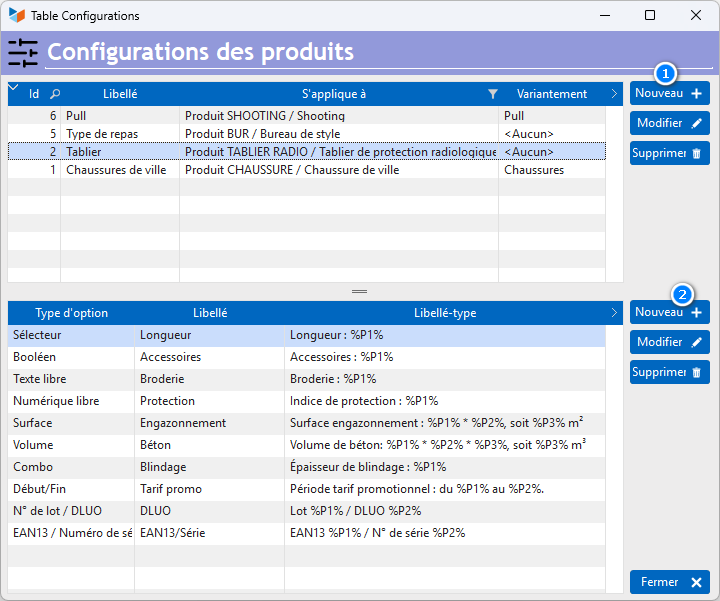Click the splitter handle between the tables
The width and height of the screenshot is (720, 601).
[359, 291]
